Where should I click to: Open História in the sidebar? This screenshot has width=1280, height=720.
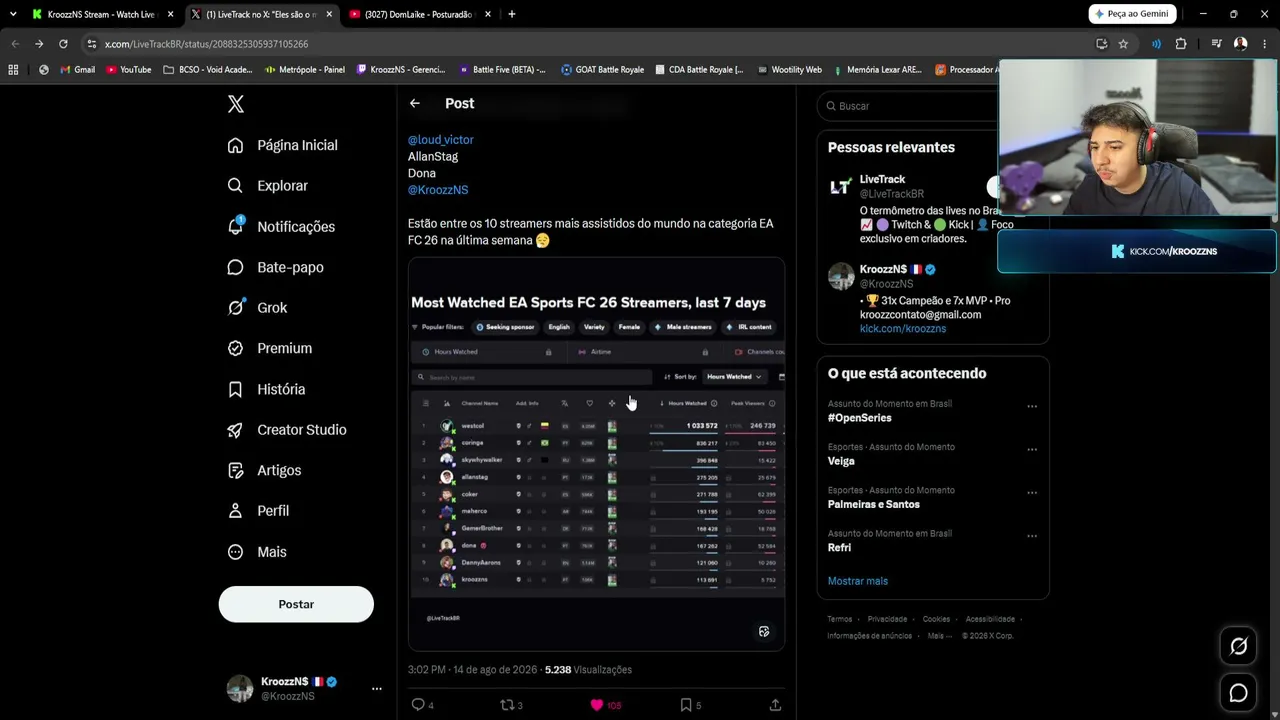tap(266, 389)
